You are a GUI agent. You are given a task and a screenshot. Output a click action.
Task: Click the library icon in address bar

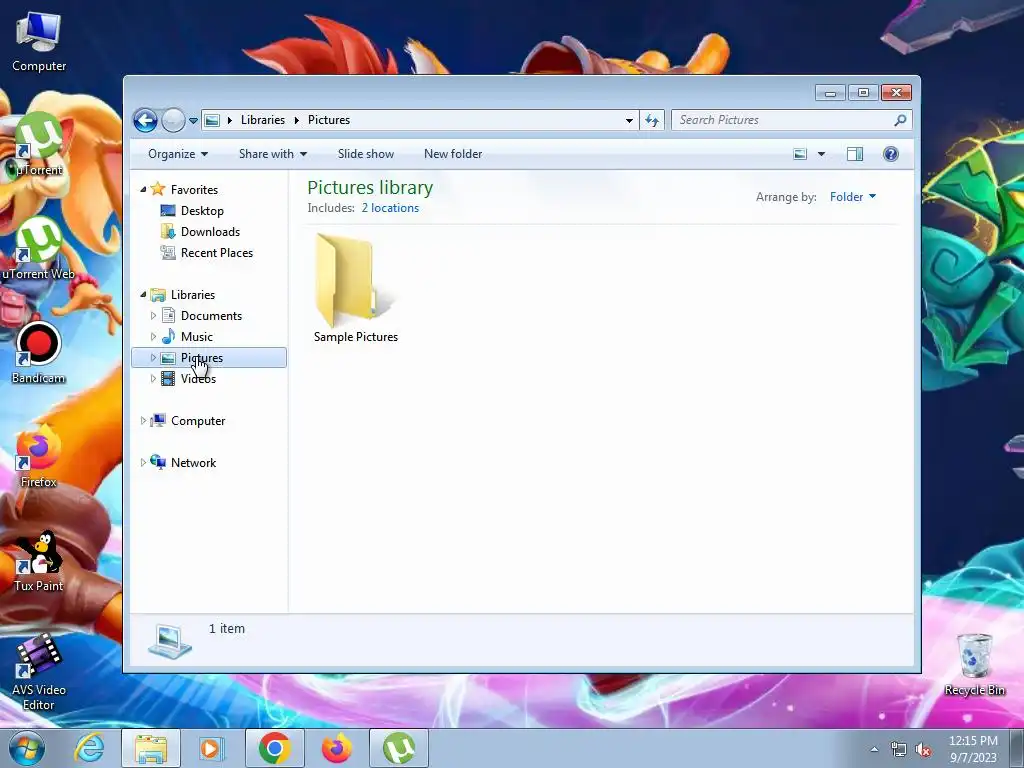tap(212, 120)
